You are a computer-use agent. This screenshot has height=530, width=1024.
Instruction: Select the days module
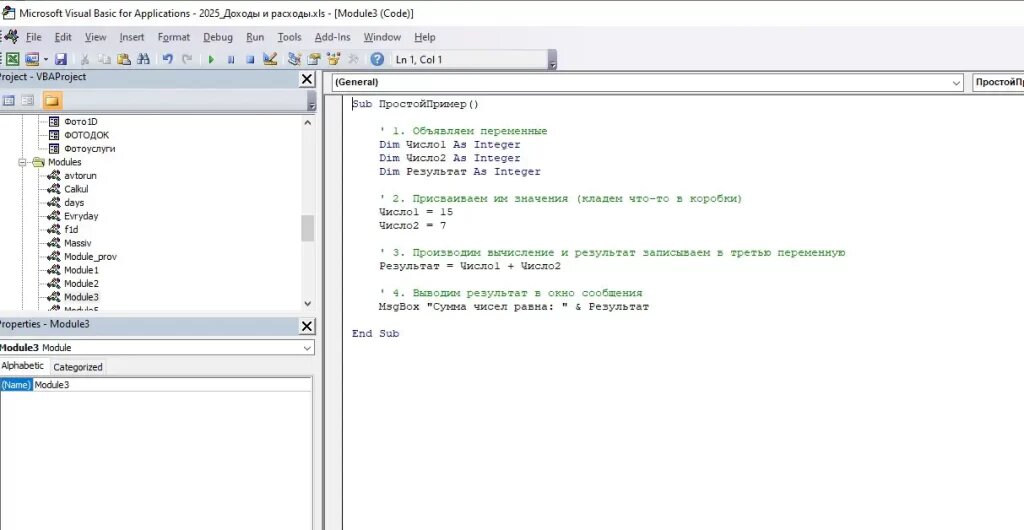[x=74, y=202]
